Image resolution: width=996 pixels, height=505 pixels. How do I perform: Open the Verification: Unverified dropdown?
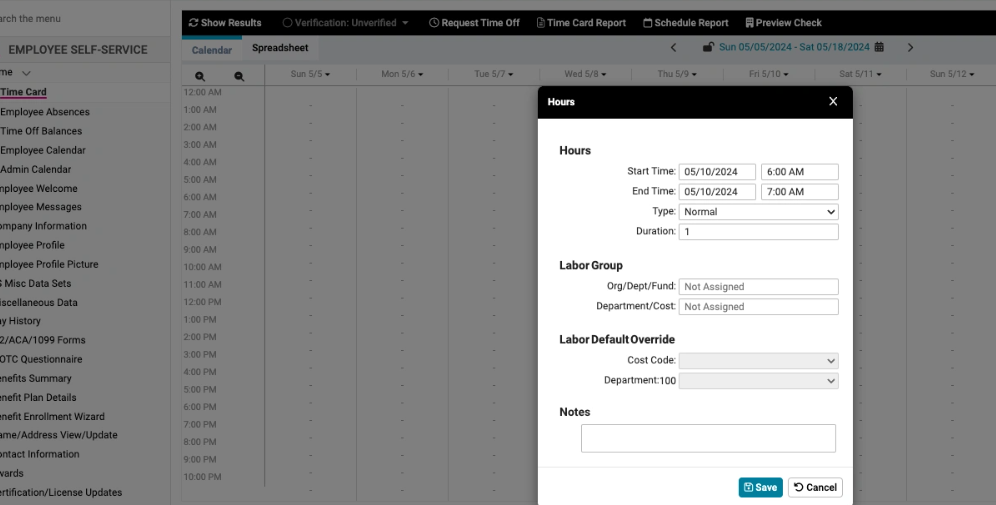[345, 23]
